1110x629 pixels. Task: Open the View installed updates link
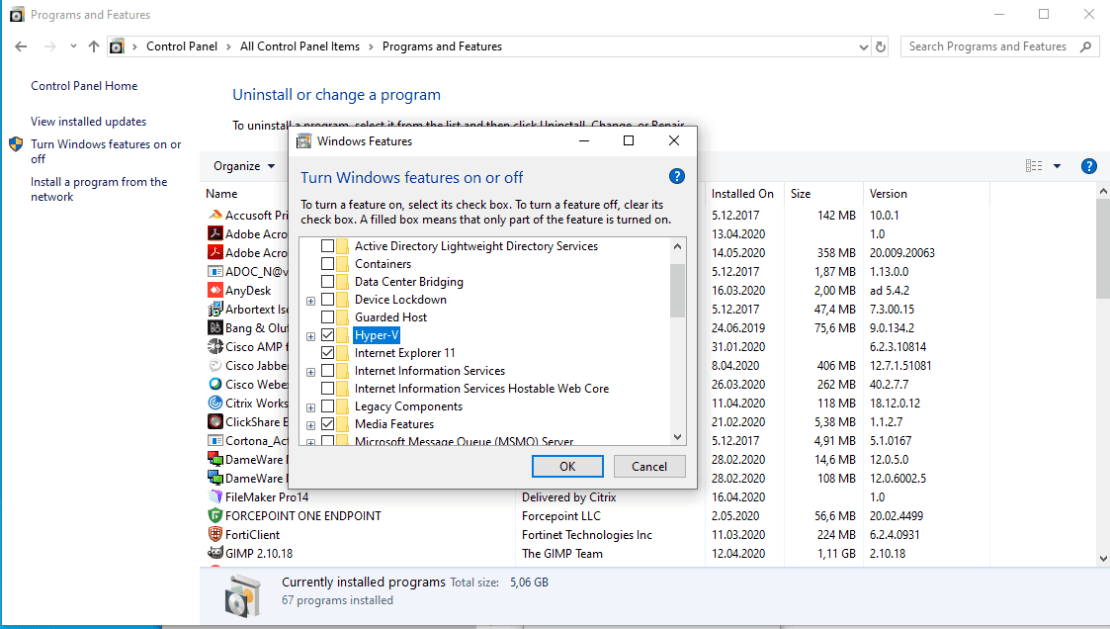[x=88, y=122]
